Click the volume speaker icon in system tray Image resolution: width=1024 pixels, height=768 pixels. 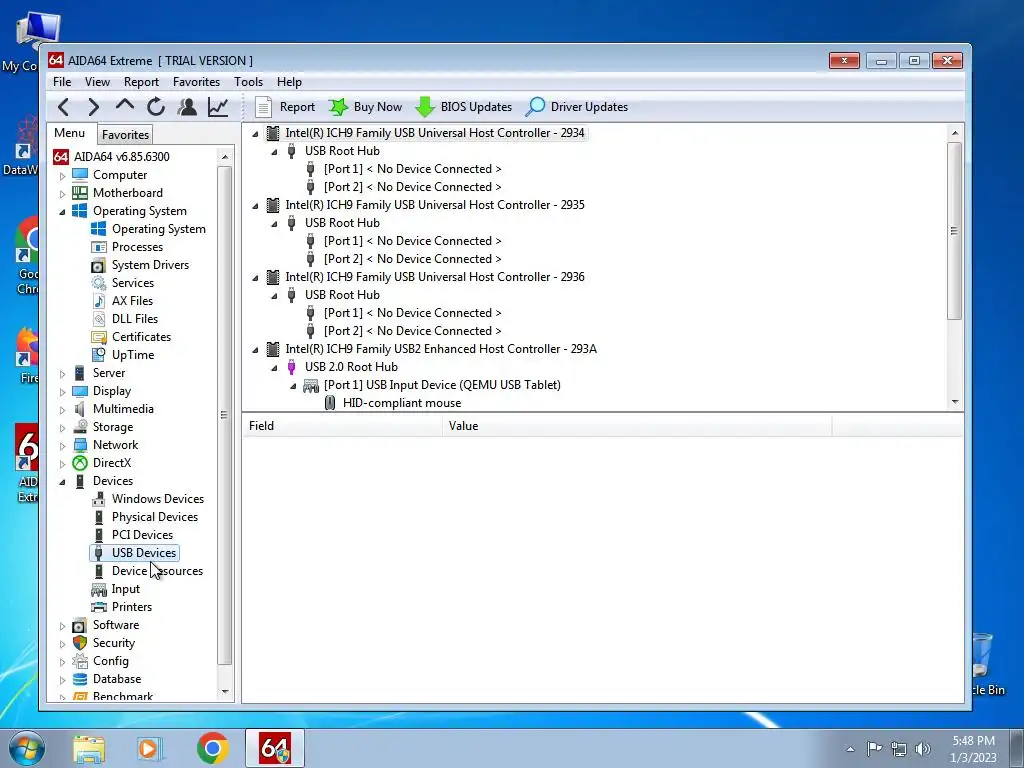click(923, 748)
